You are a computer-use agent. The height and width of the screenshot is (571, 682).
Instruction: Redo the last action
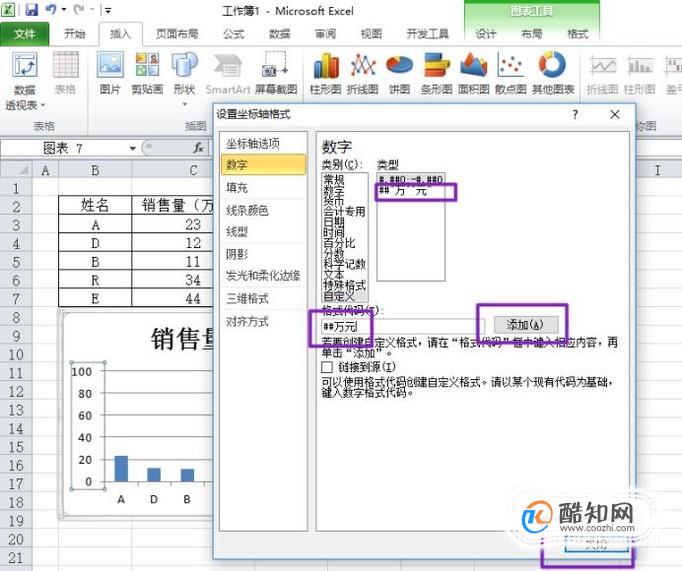tap(78, 10)
